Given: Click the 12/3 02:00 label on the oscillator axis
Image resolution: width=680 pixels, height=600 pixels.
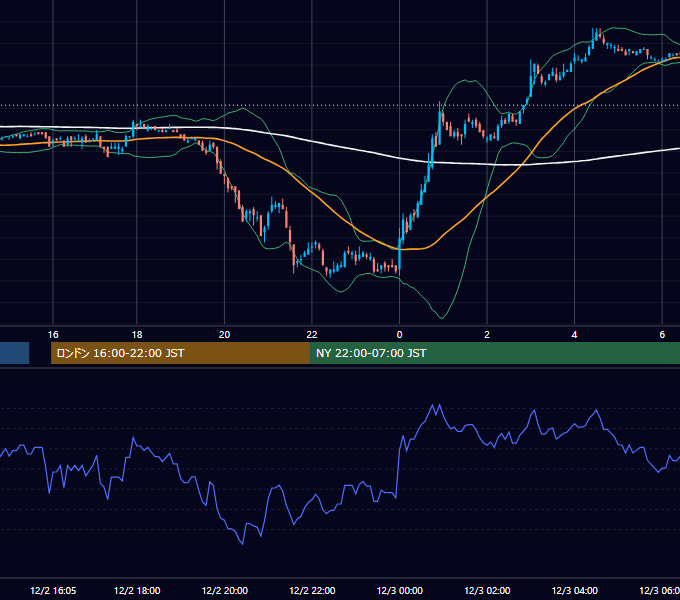Looking at the screenshot, I should pos(487,590).
